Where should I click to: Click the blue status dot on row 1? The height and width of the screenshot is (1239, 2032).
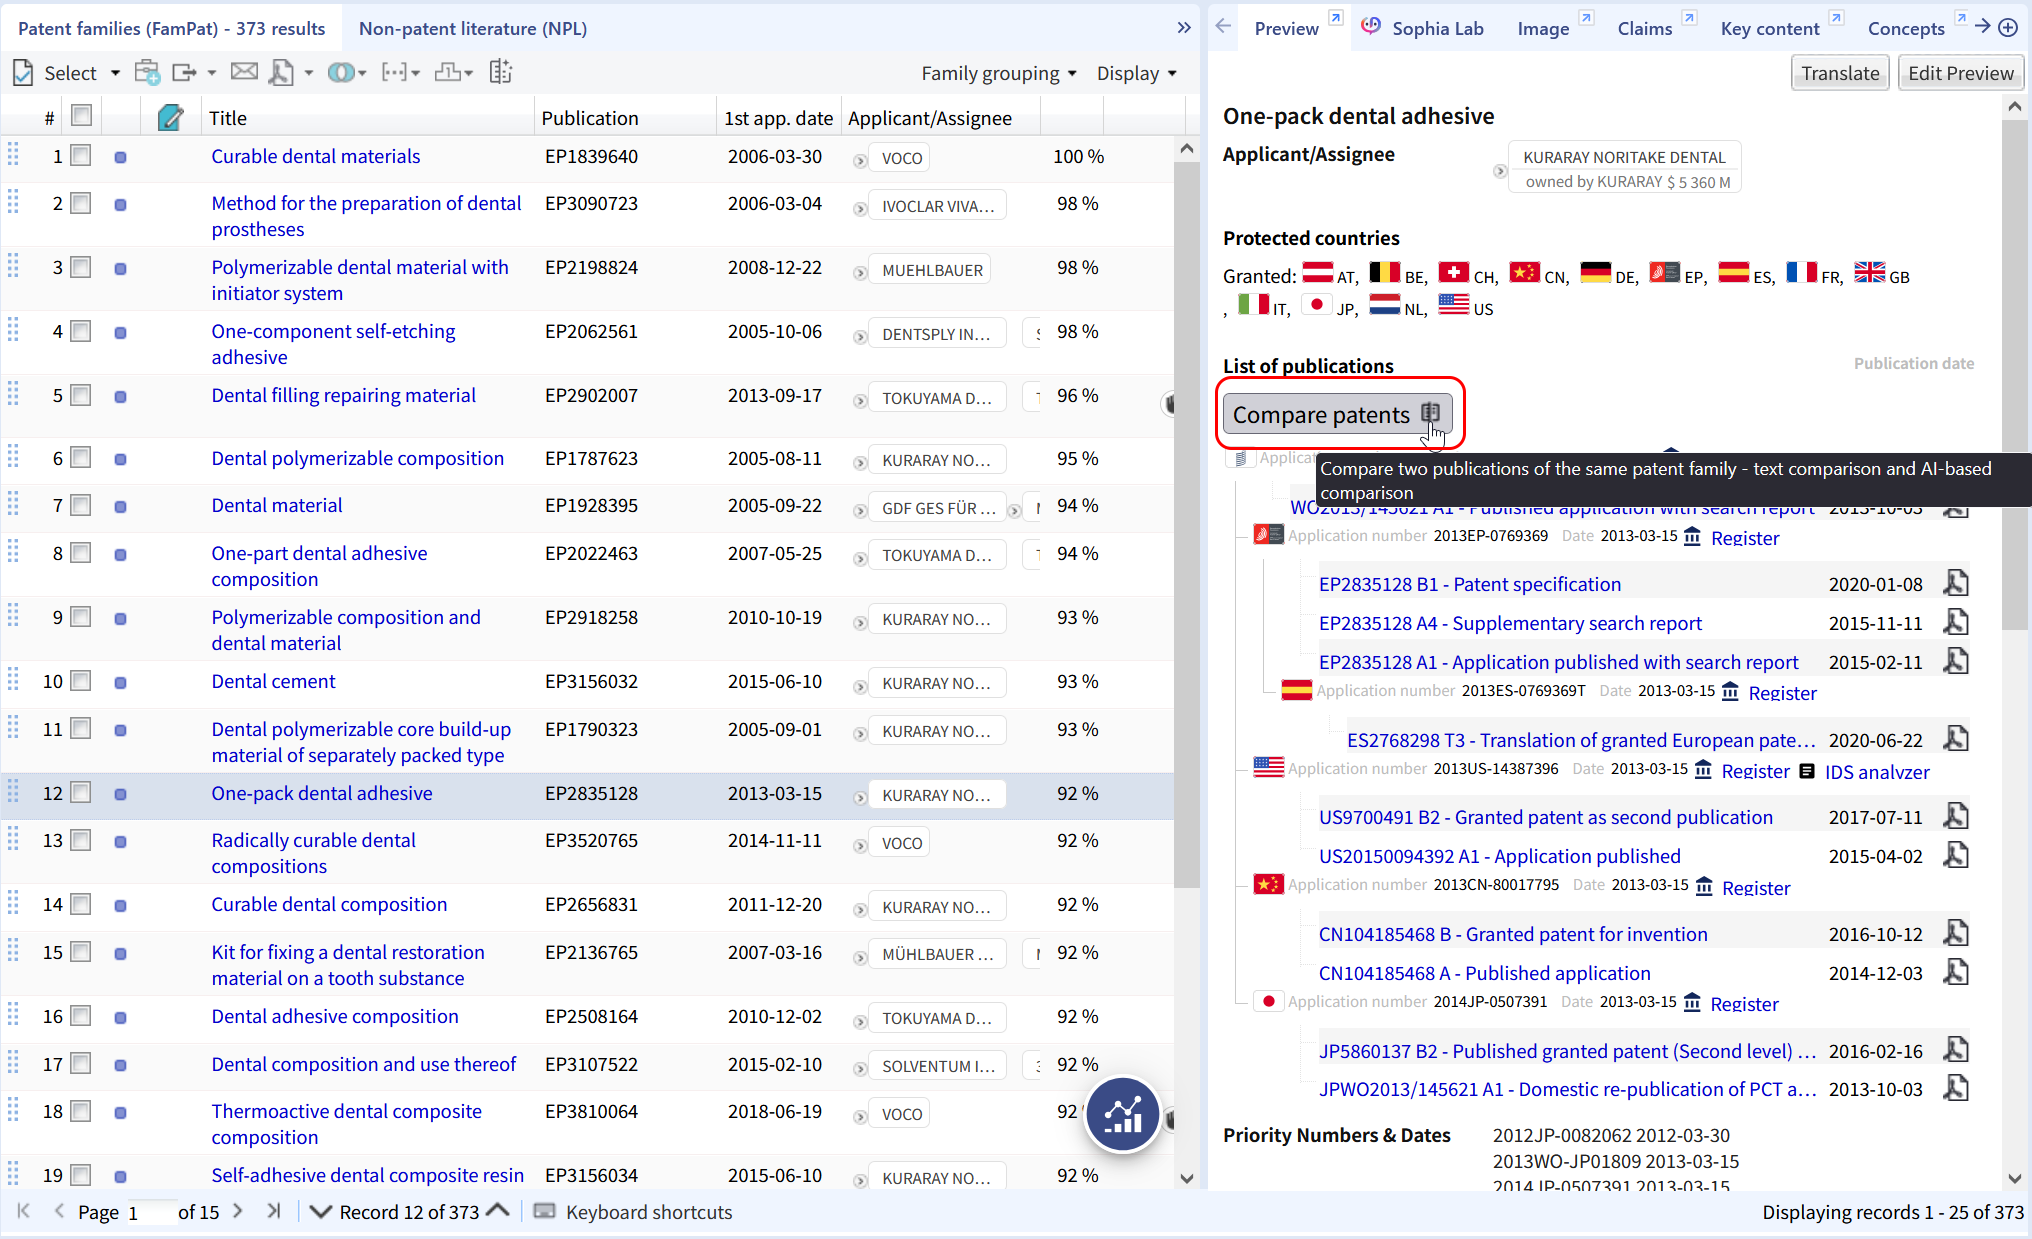coord(120,157)
